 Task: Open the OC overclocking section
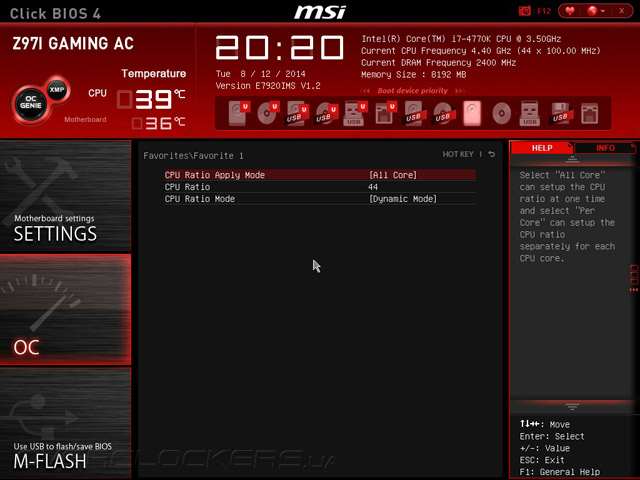click(x=65, y=309)
